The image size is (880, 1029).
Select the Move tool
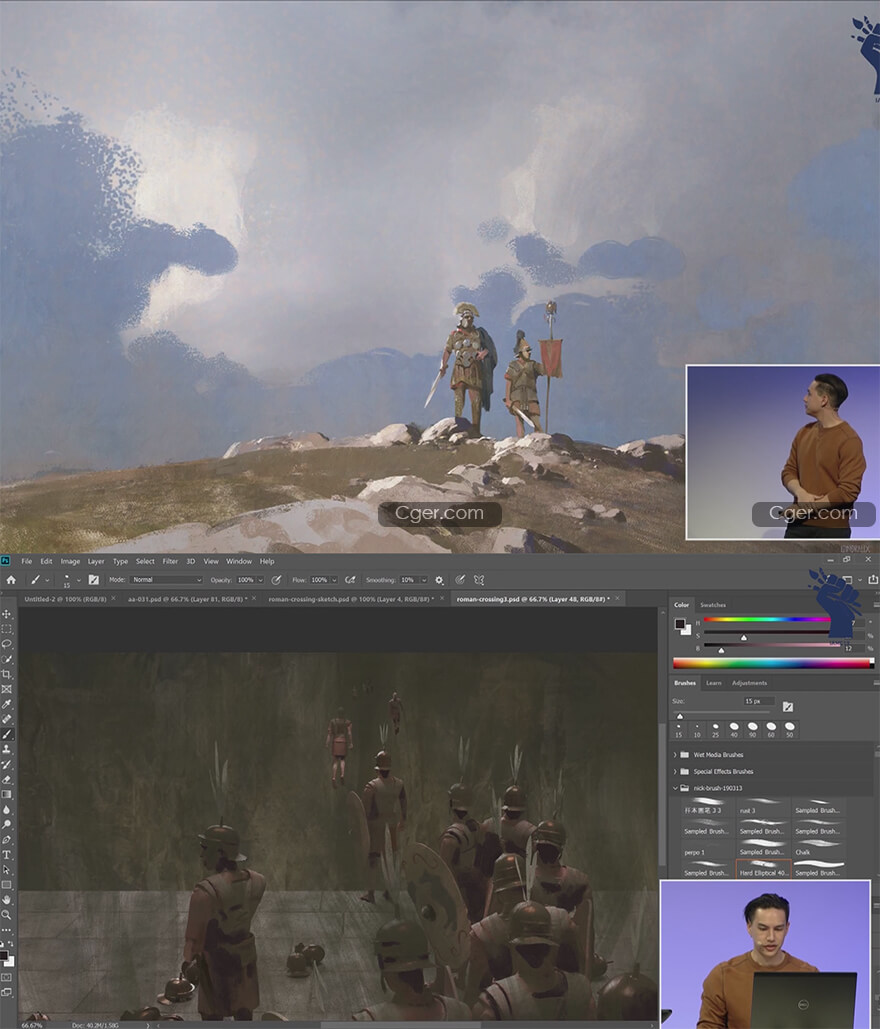pyautogui.click(x=7, y=614)
